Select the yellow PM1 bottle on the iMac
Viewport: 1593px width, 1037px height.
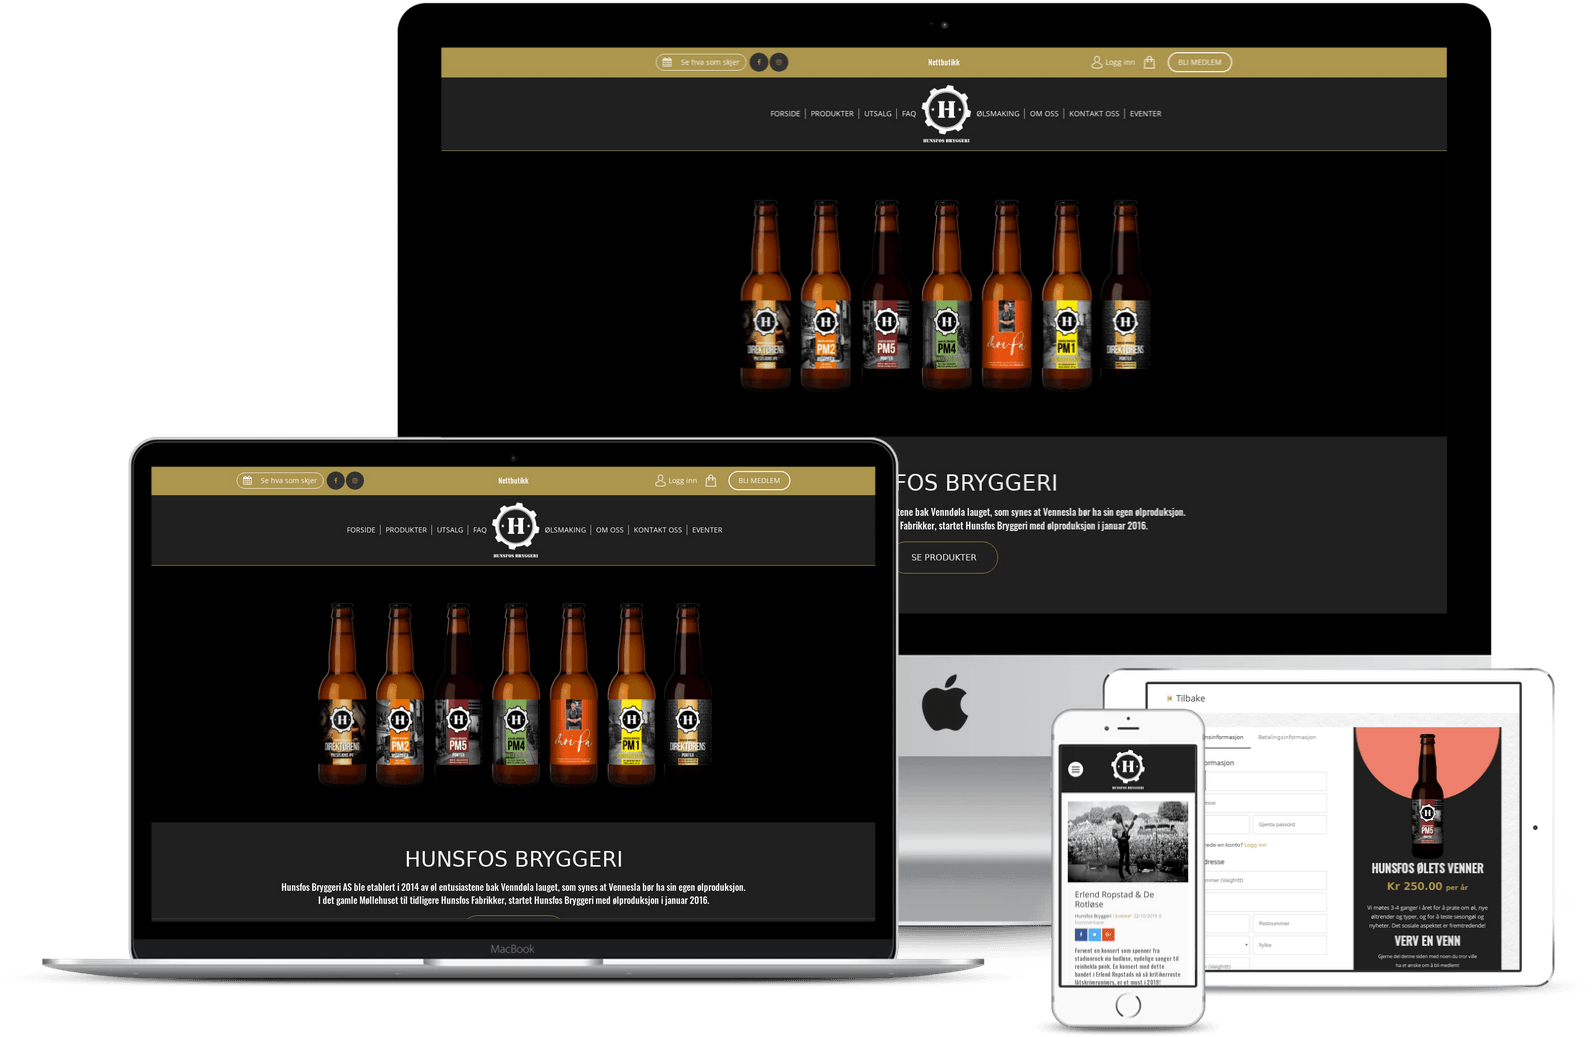[1066, 293]
